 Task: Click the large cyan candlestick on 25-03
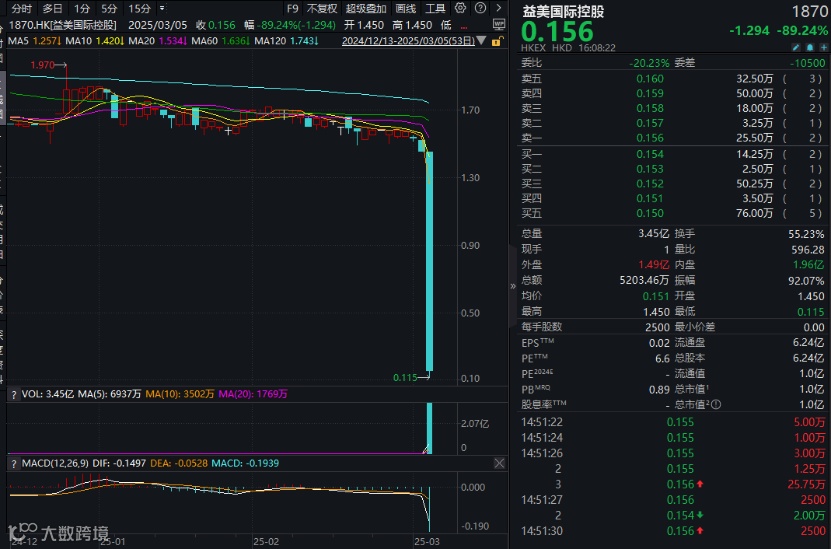[x=429, y=261]
